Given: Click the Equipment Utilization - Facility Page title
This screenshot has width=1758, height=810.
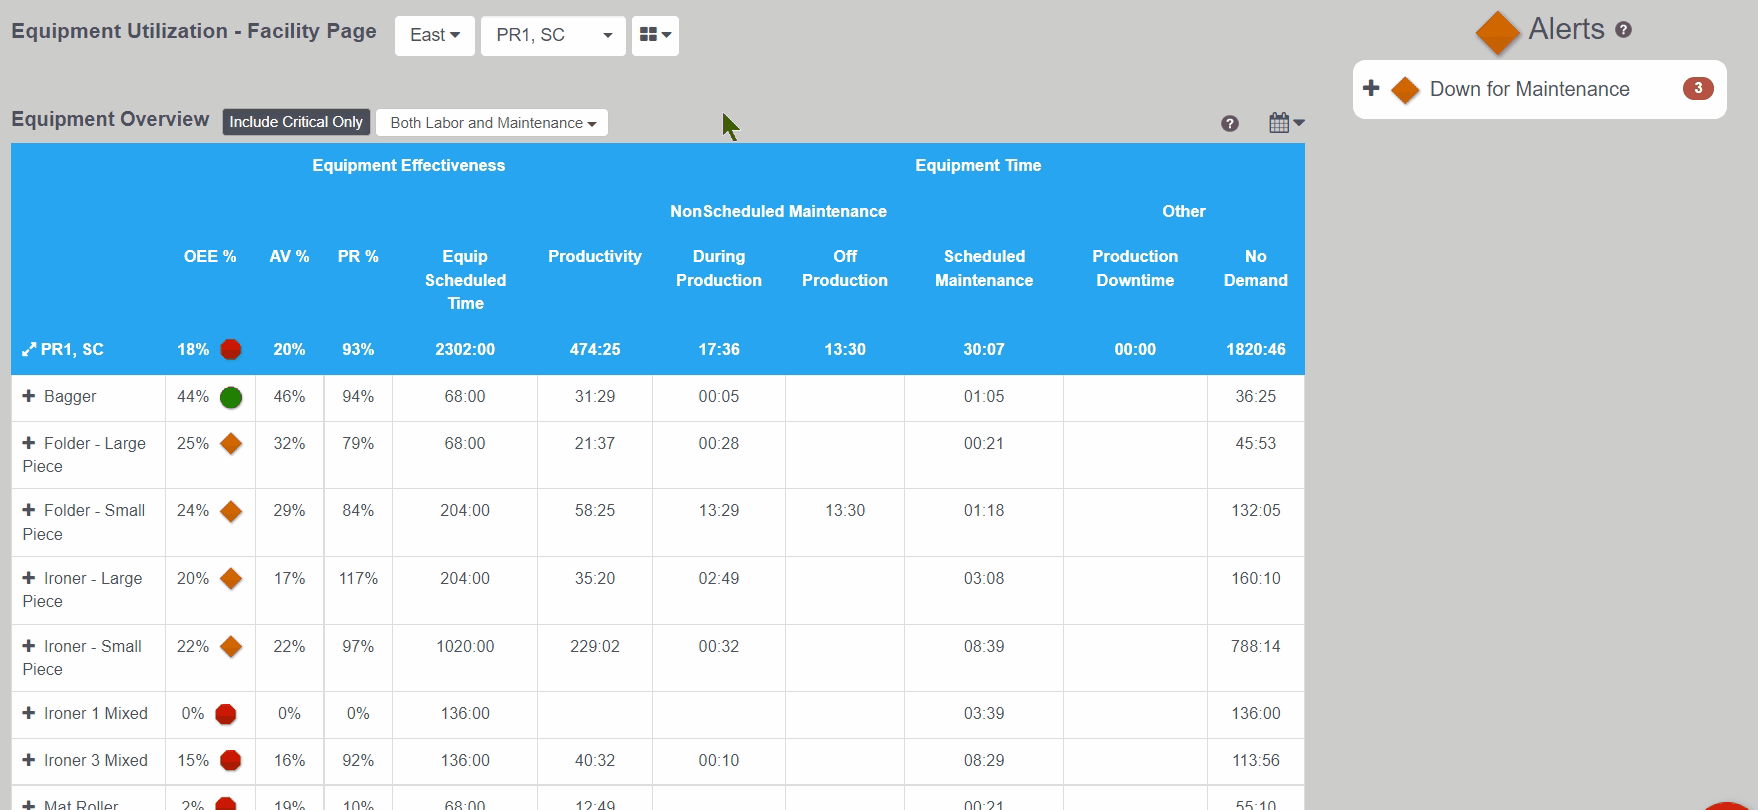Looking at the screenshot, I should point(194,31).
